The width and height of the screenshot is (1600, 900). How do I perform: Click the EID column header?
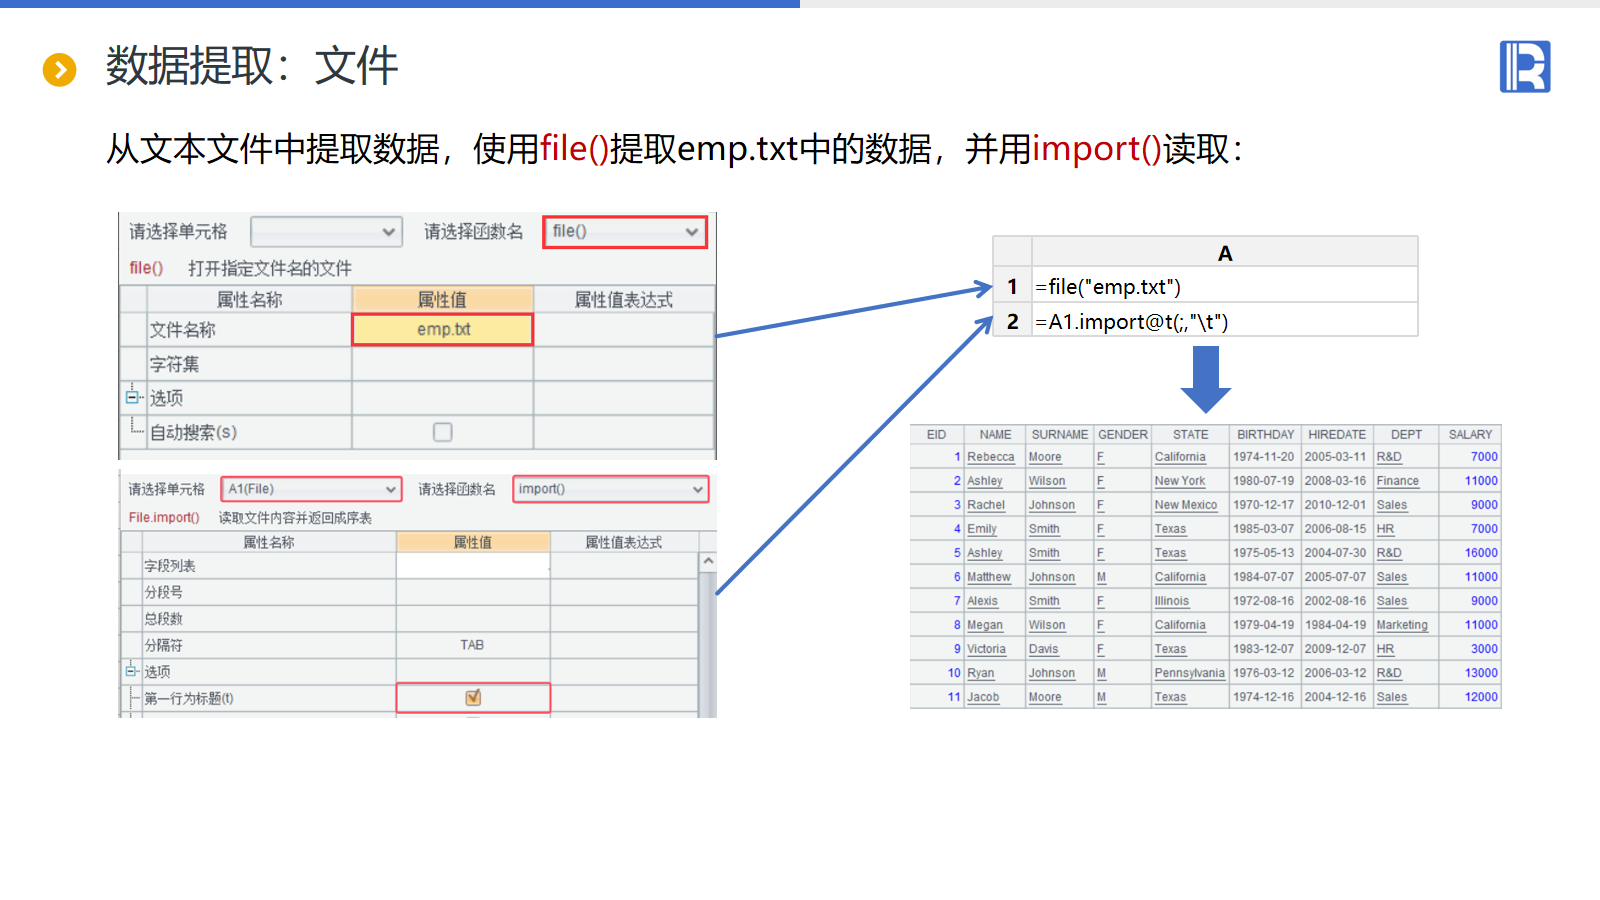tap(937, 435)
